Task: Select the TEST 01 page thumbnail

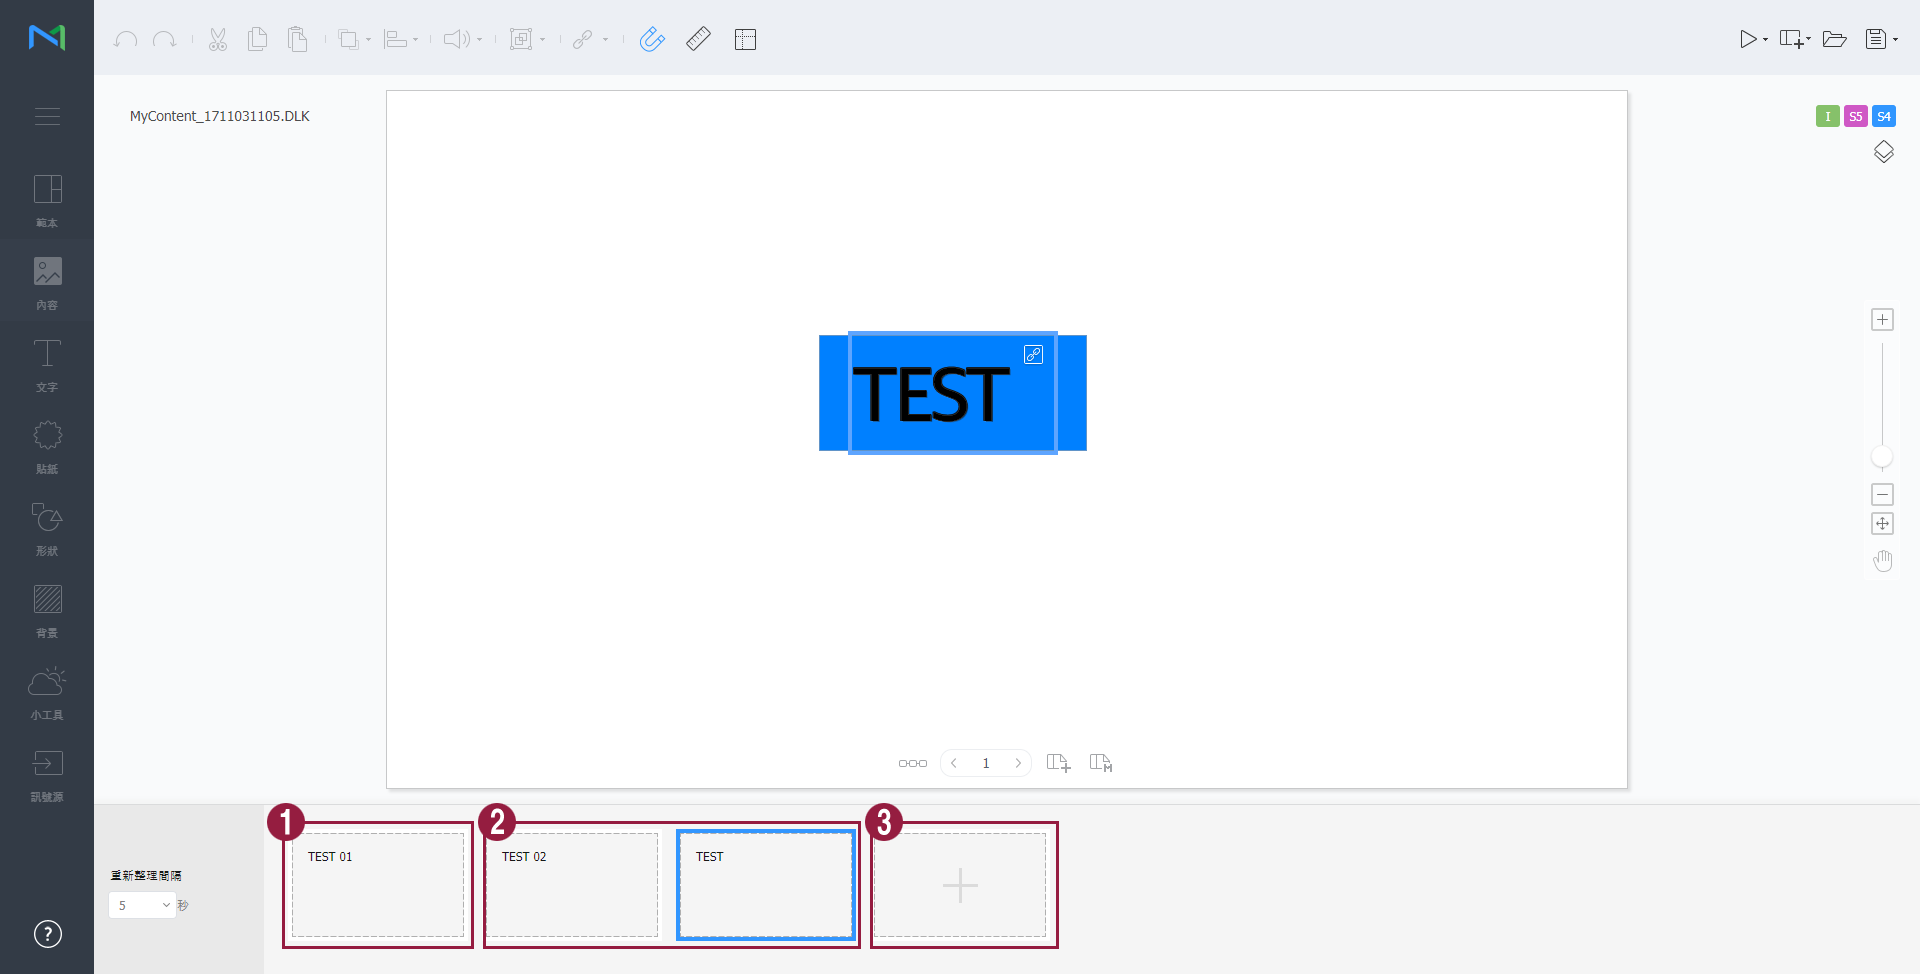Action: pyautogui.click(x=378, y=885)
